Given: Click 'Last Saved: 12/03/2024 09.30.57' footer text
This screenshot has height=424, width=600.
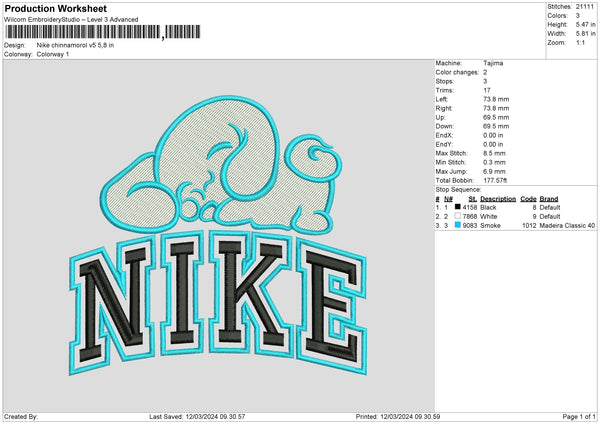Looking at the screenshot, I should click(197, 416).
